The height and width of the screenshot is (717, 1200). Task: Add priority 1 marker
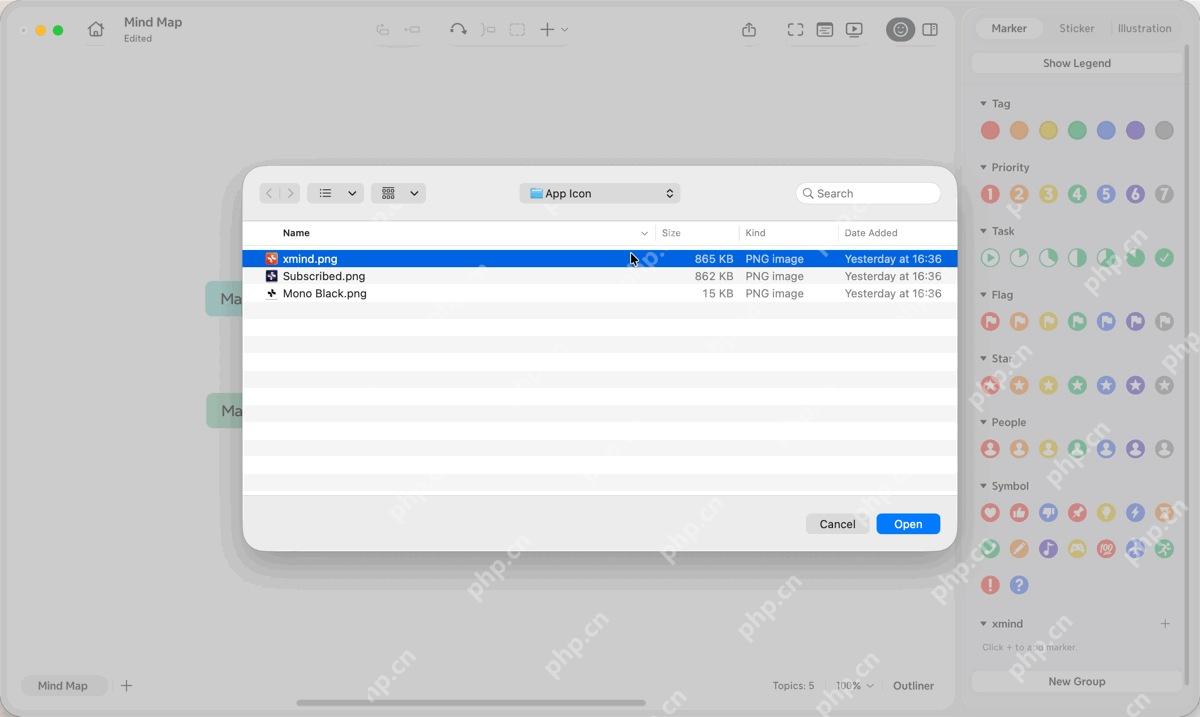pos(990,194)
